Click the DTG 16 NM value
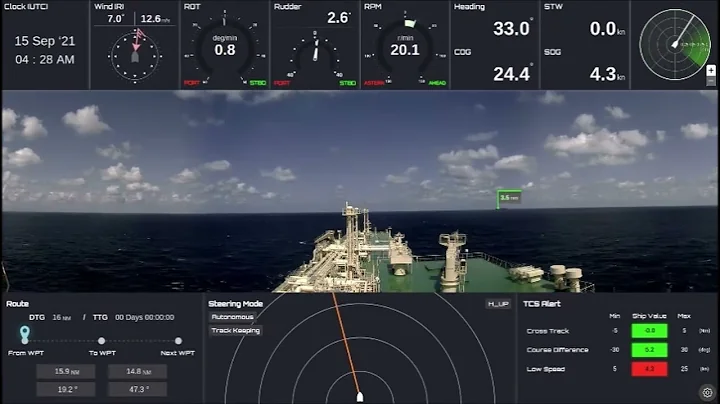 [x=62, y=317]
